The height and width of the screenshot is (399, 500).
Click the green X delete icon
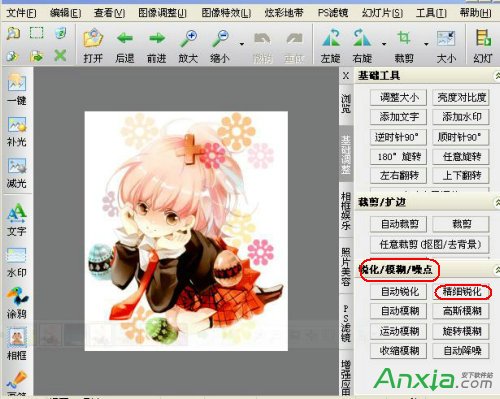coord(60,56)
